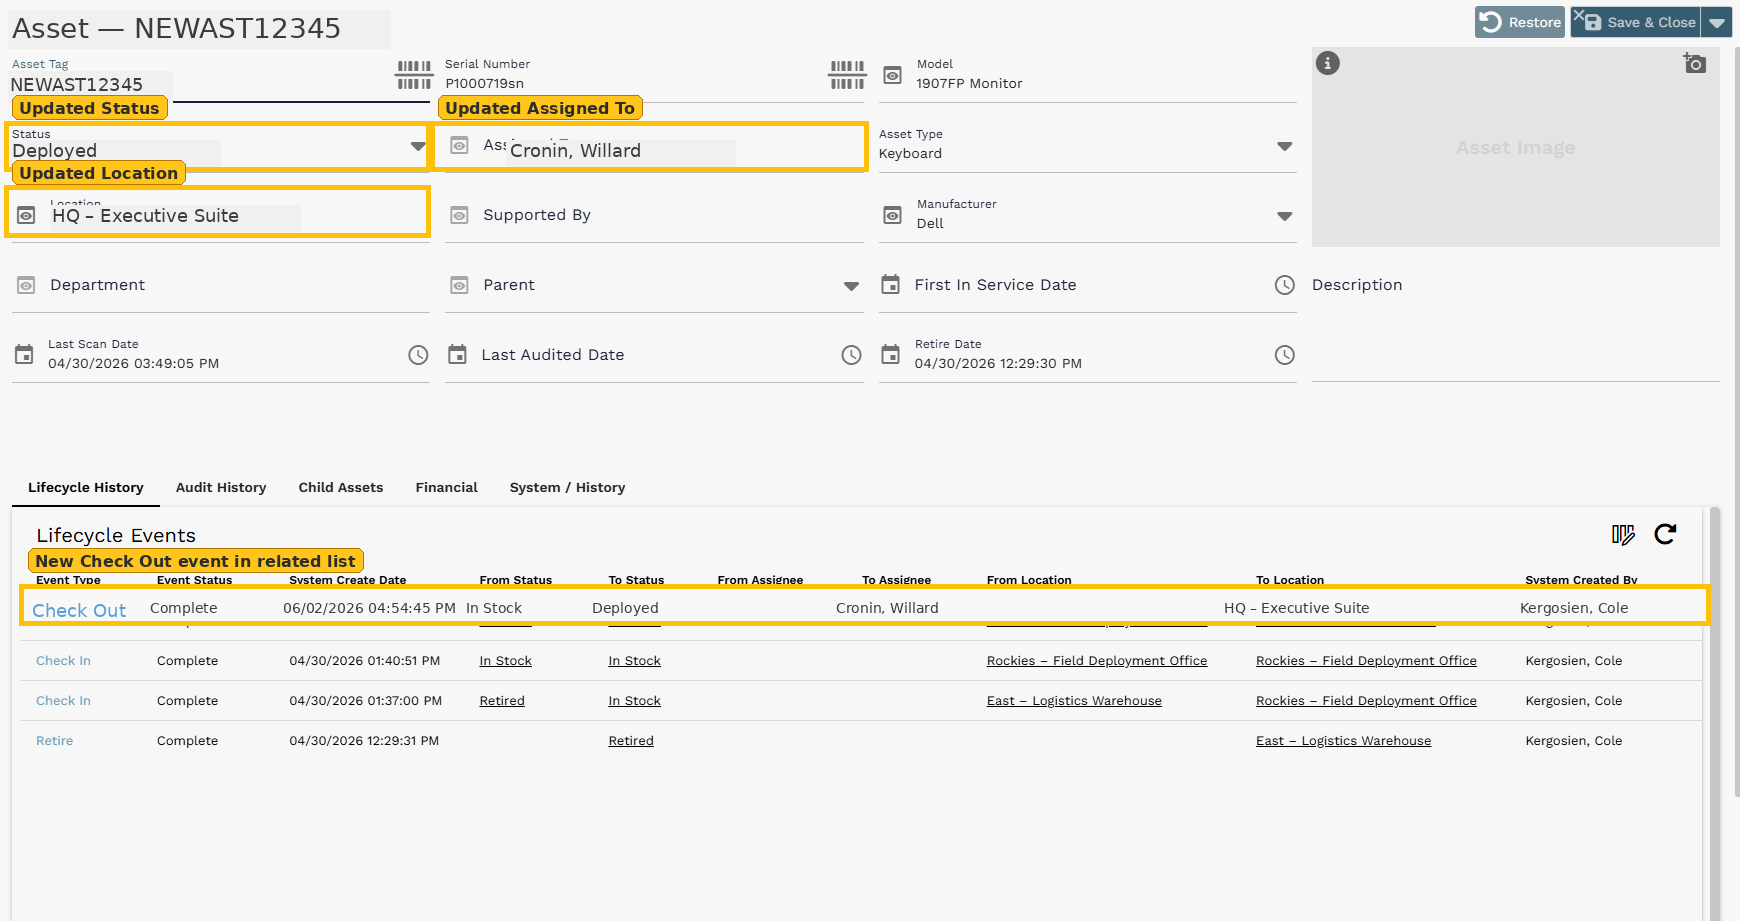Click the Supported By field
The image size is (1740, 921).
point(654,215)
